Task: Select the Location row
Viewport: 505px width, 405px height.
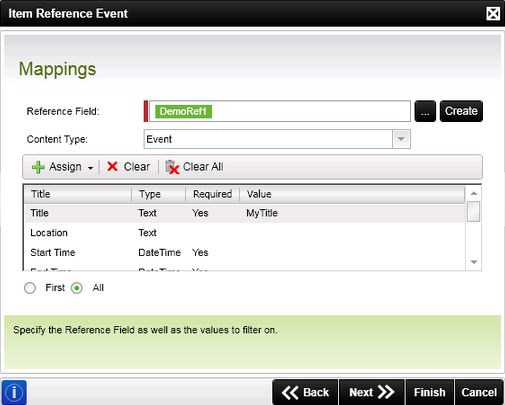Action: click(x=245, y=233)
